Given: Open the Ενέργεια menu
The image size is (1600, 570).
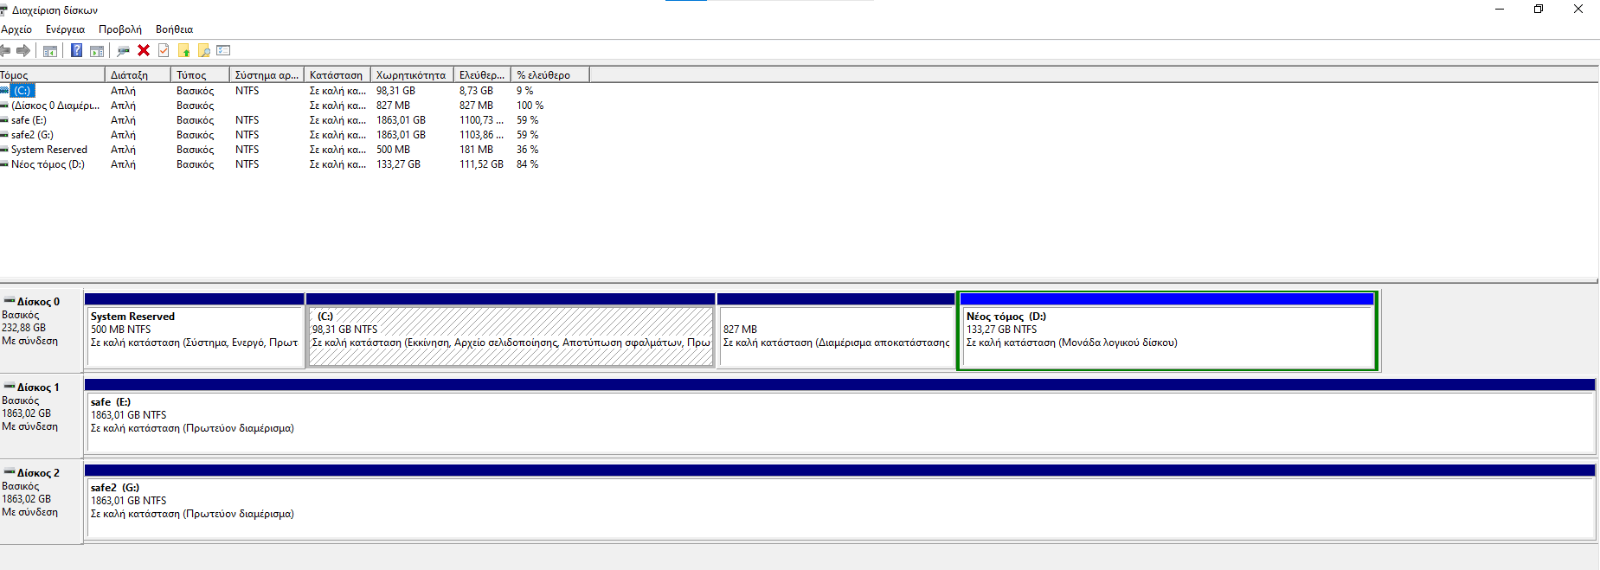Looking at the screenshot, I should pos(65,29).
